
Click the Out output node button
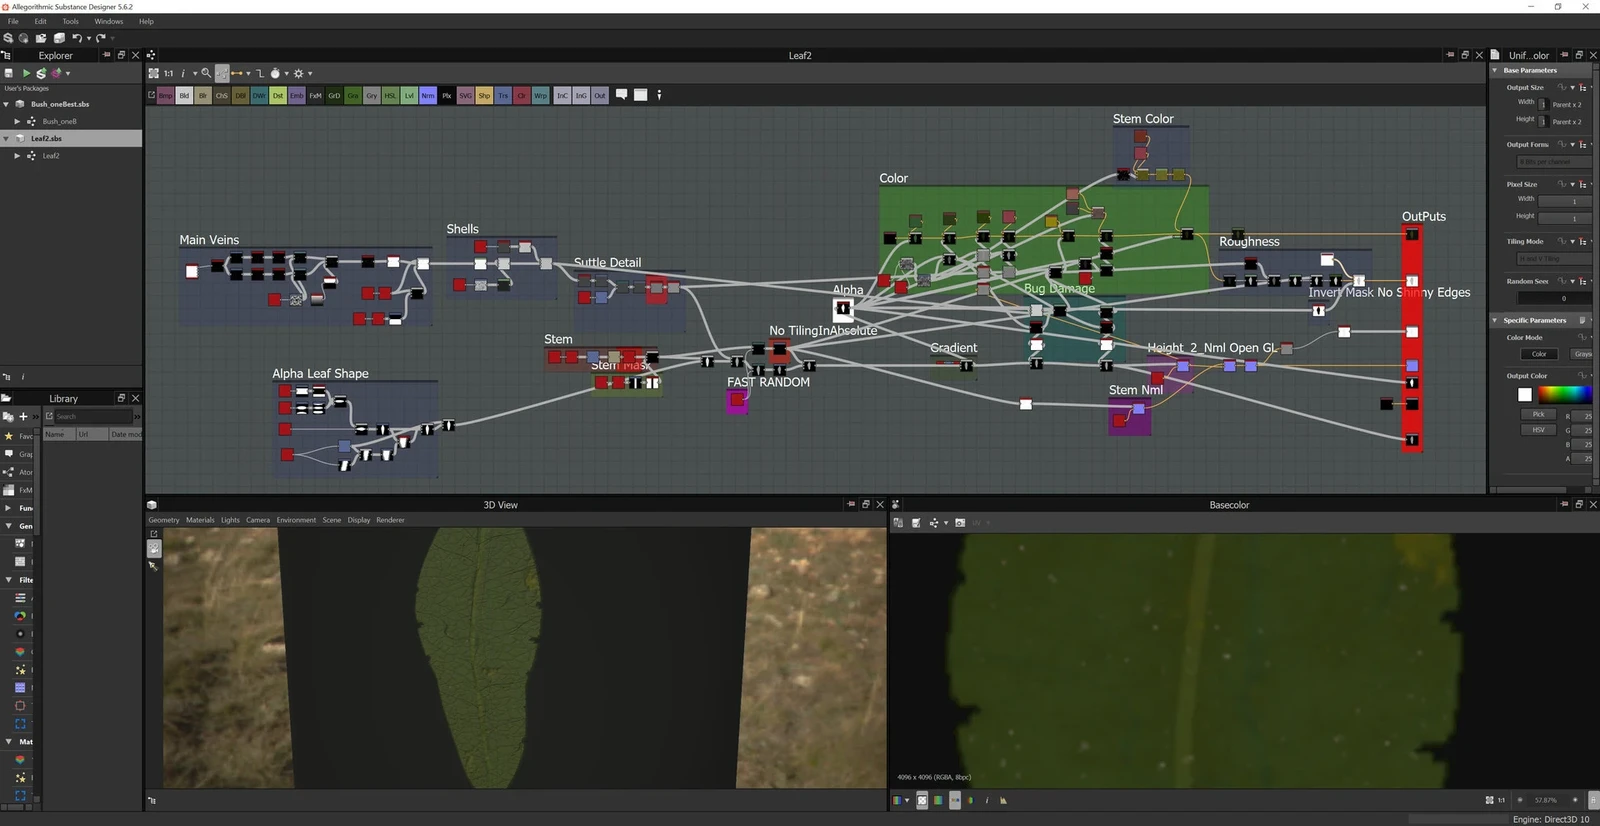tap(600, 96)
